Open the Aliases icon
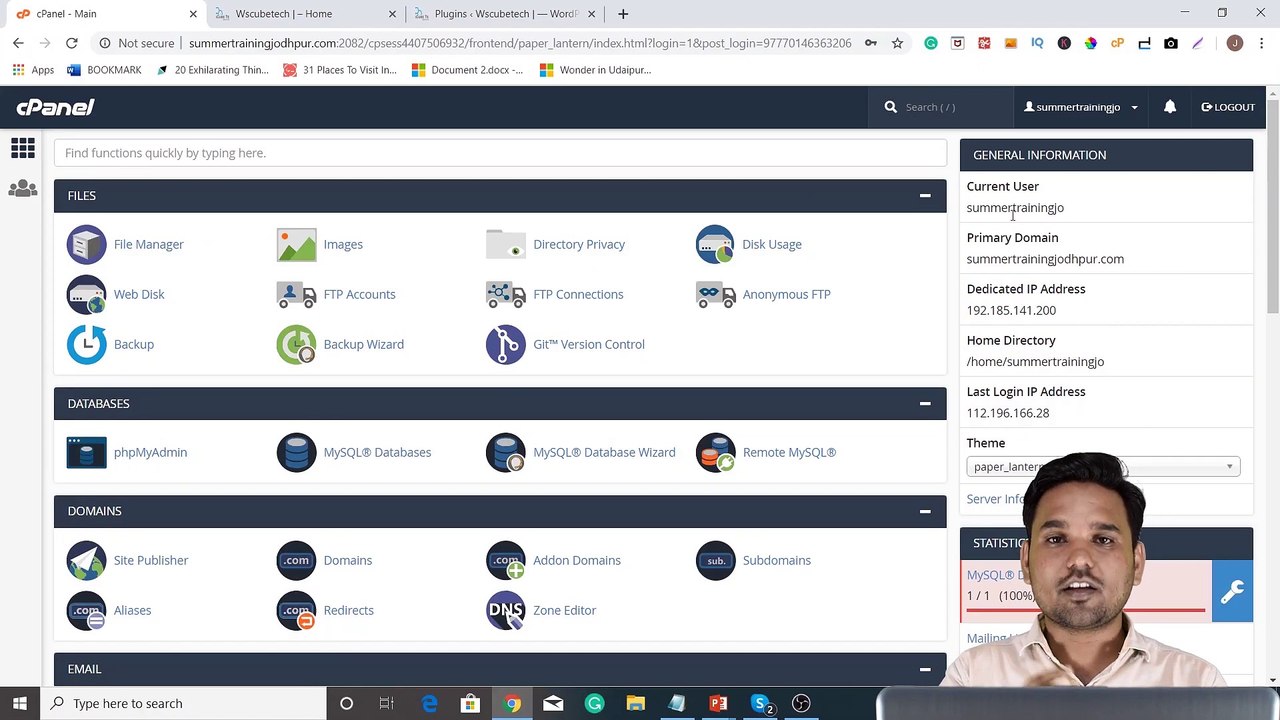The image size is (1280, 720). 86,610
